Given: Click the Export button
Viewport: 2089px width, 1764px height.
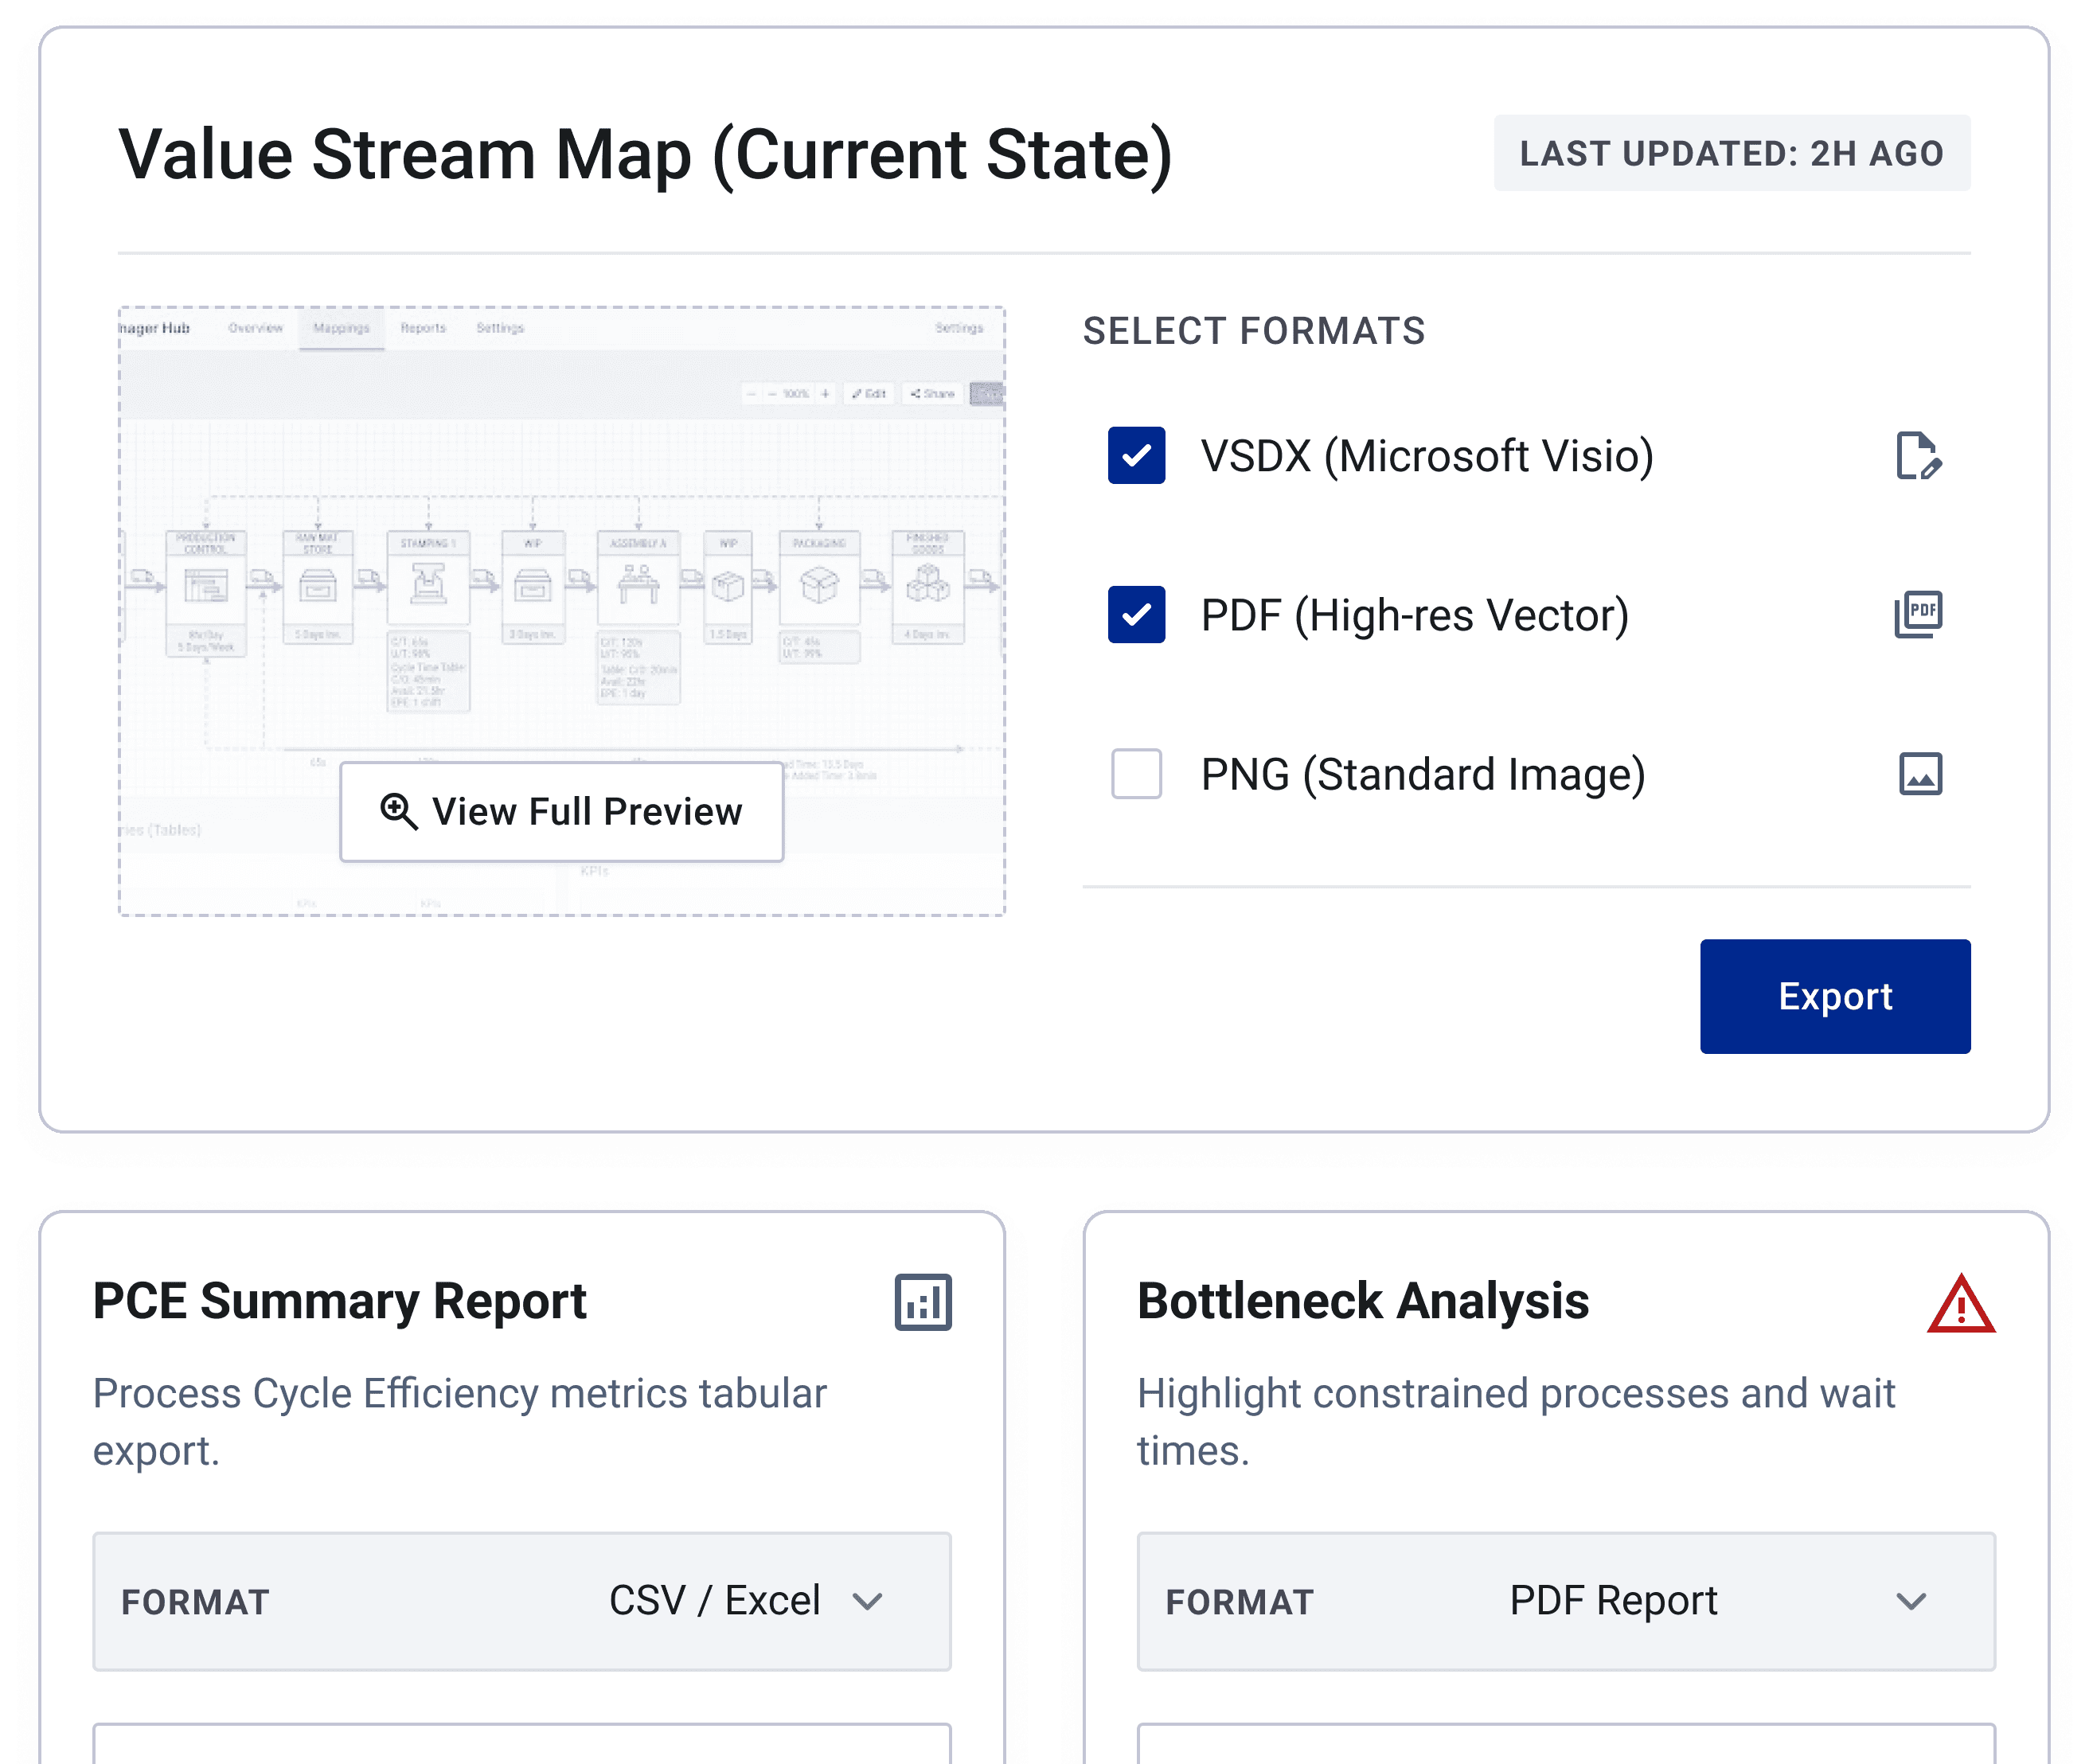Looking at the screenshot, I should pos(1835,996).
